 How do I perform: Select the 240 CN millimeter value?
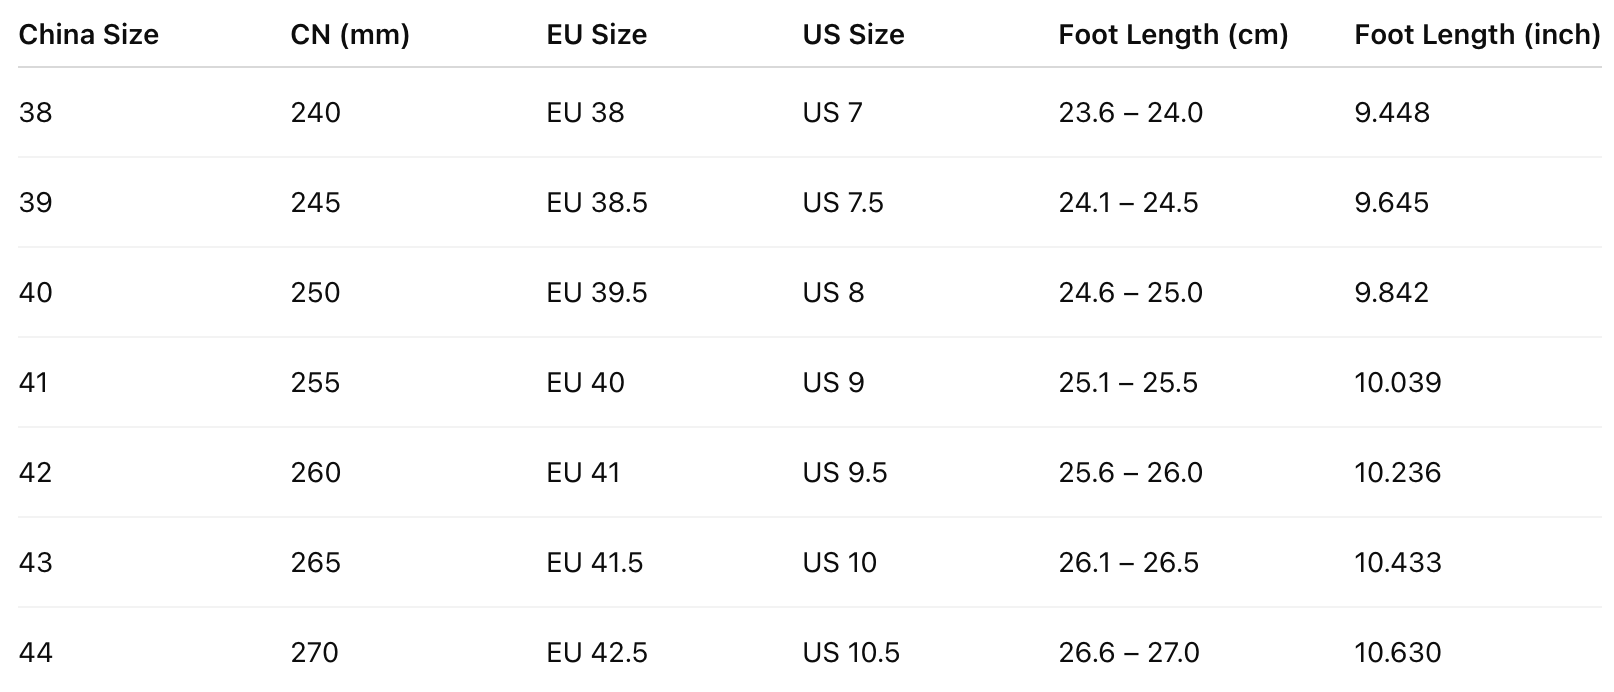316,113
